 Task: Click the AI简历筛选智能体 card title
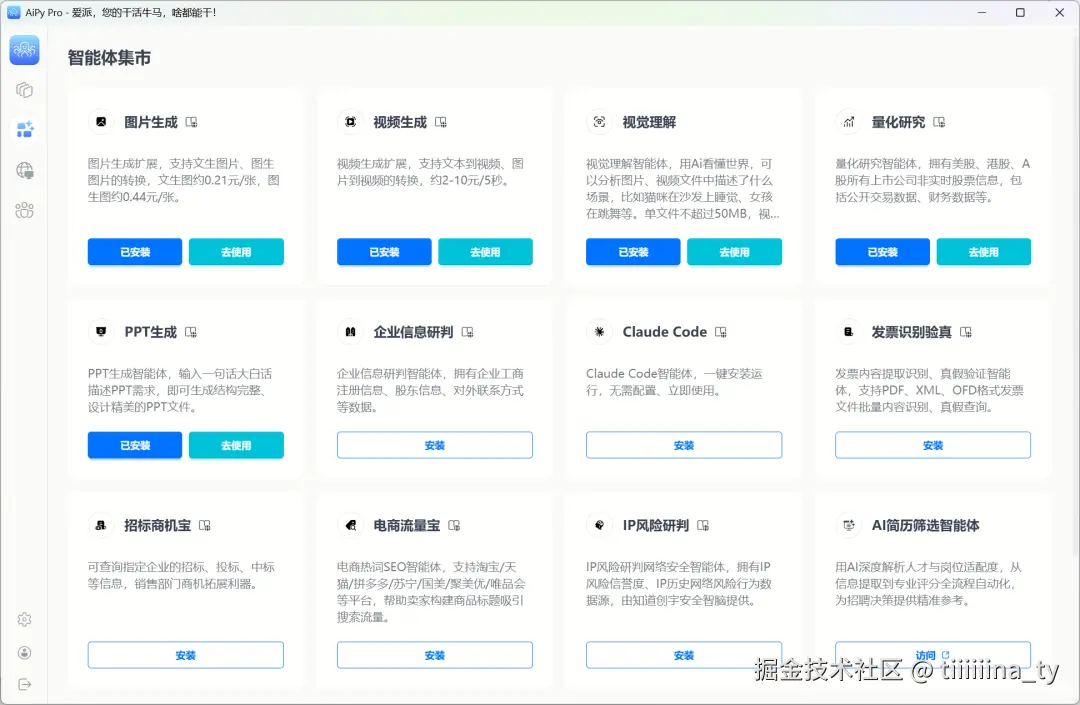(x=926, y=525)
